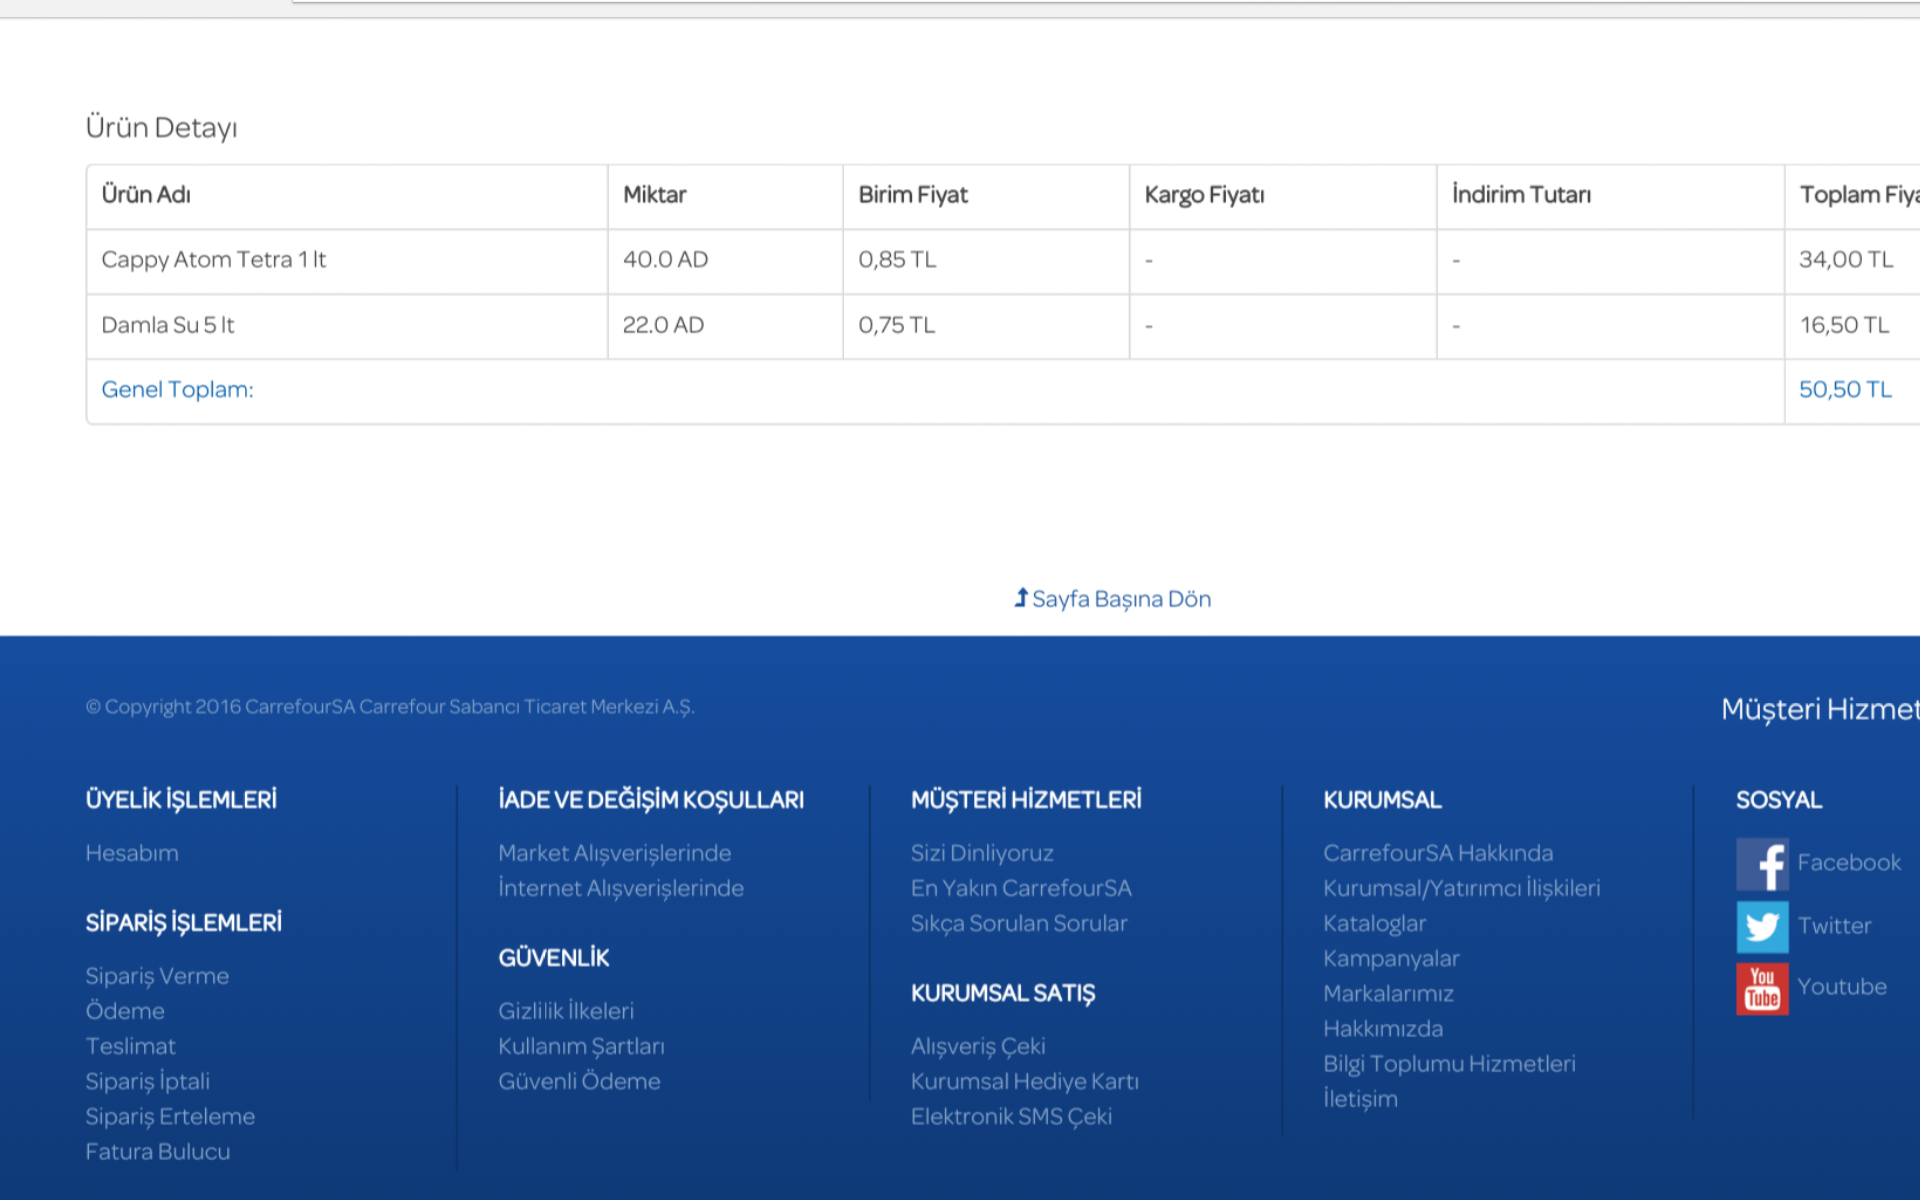
Task: Open En Yakın CarrefourSA link
Action: coord(1021,888)
